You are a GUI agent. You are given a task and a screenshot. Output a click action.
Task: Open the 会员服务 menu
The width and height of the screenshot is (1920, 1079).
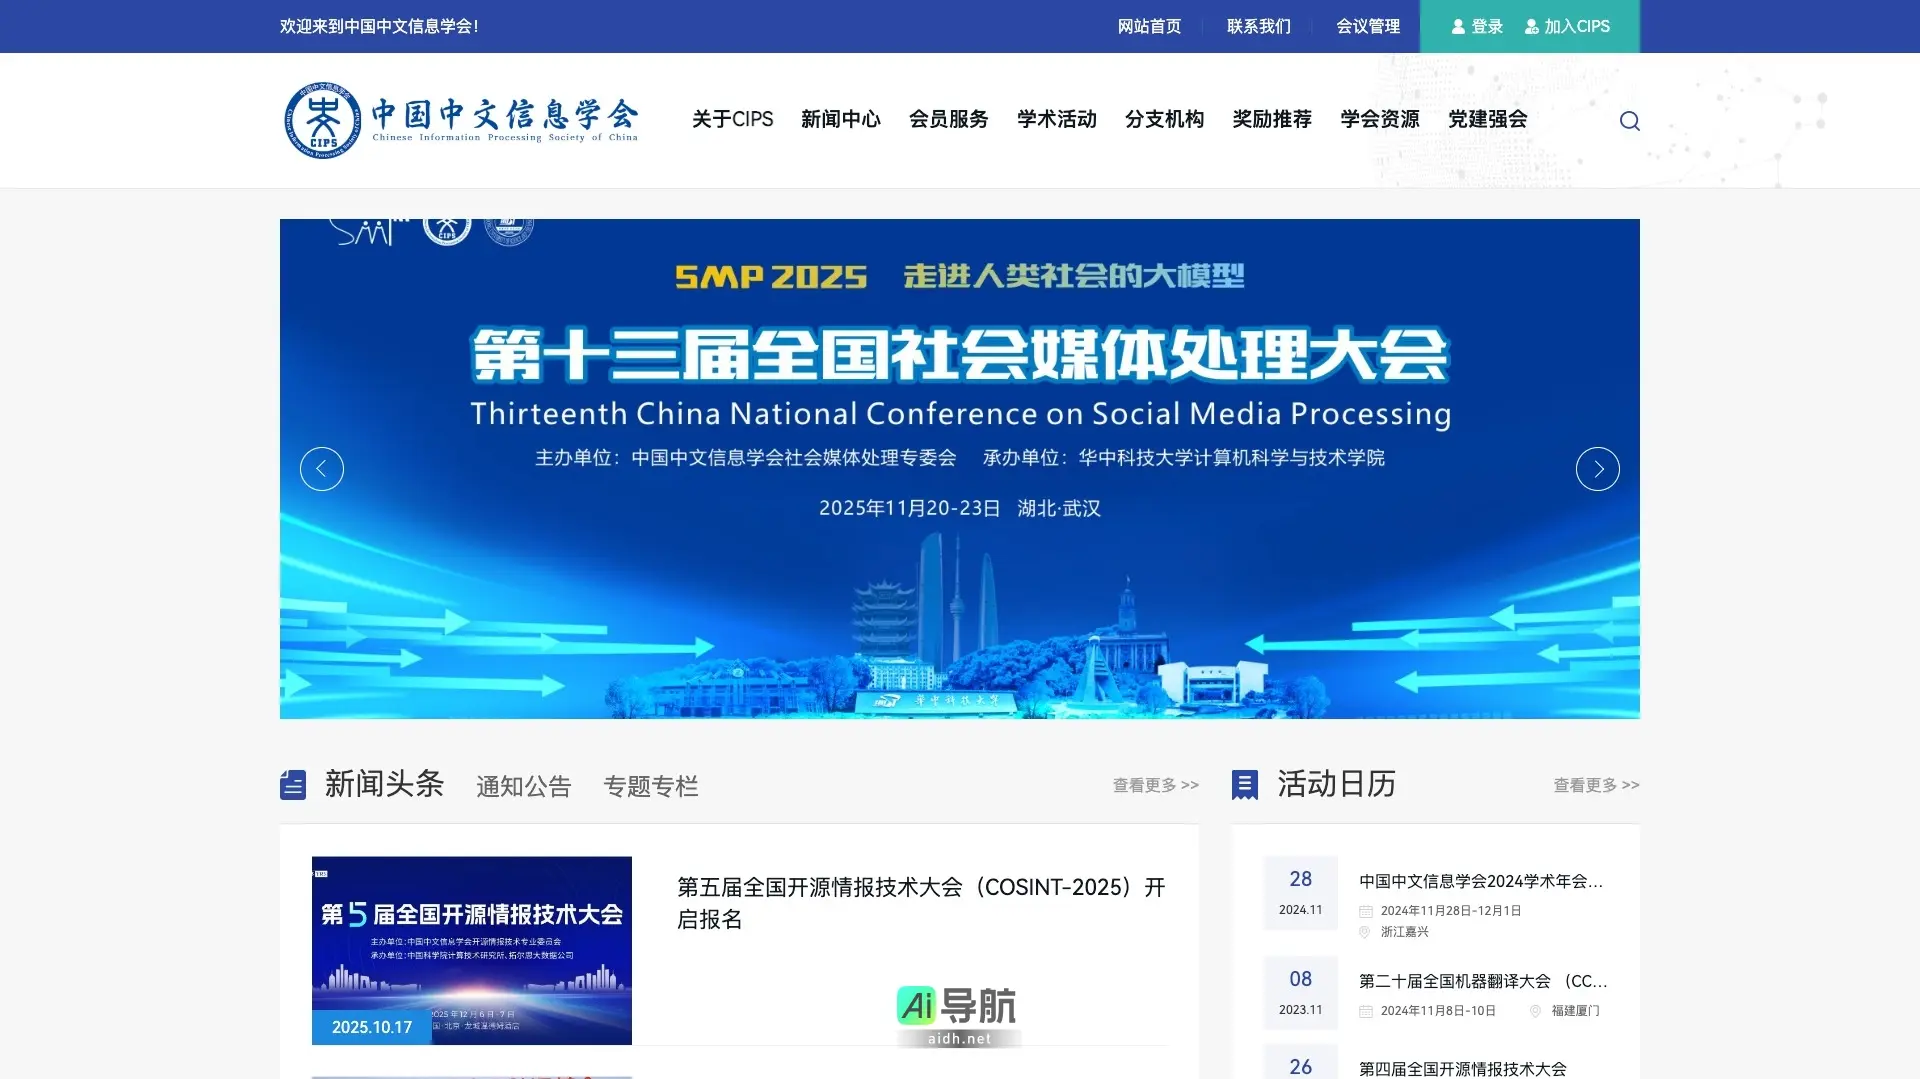pyautogui.click(x=949, y=119)
